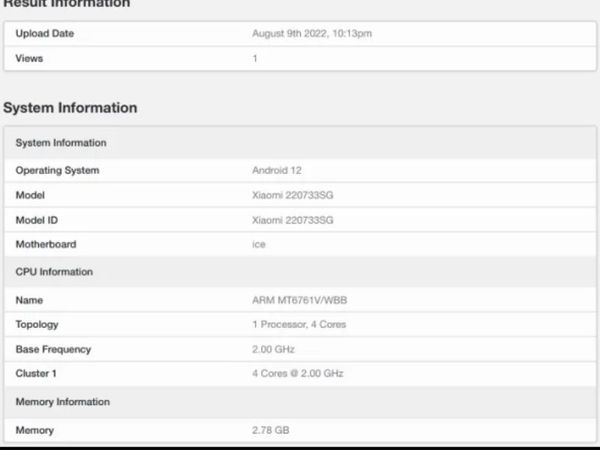Select the motherboard value 'ice'
The width and height of the screenshot is (600, 450).
pyautogui.click(x=259, y=244)
